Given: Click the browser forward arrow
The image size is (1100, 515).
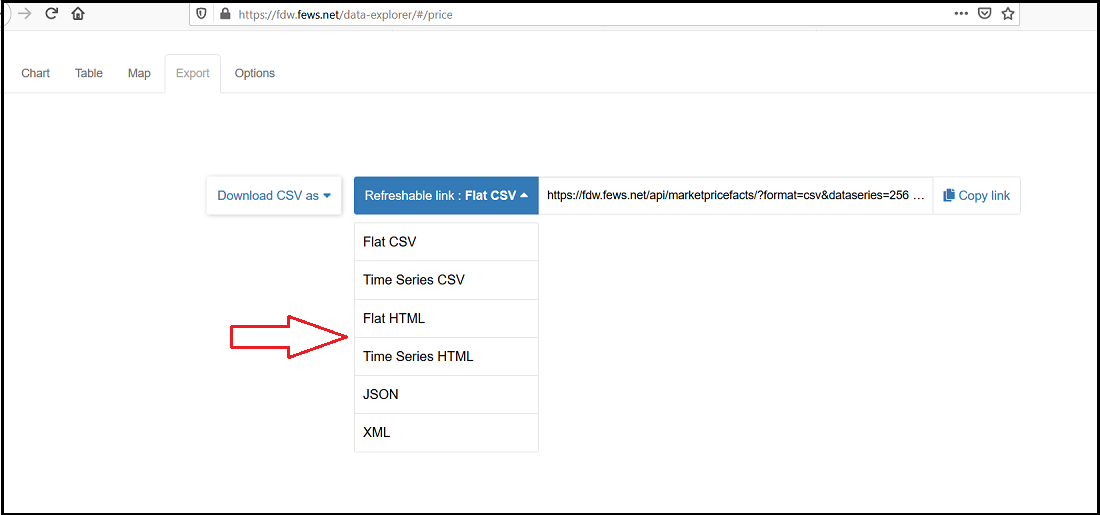Looking at the screenshot, I should tap(25, 14).
